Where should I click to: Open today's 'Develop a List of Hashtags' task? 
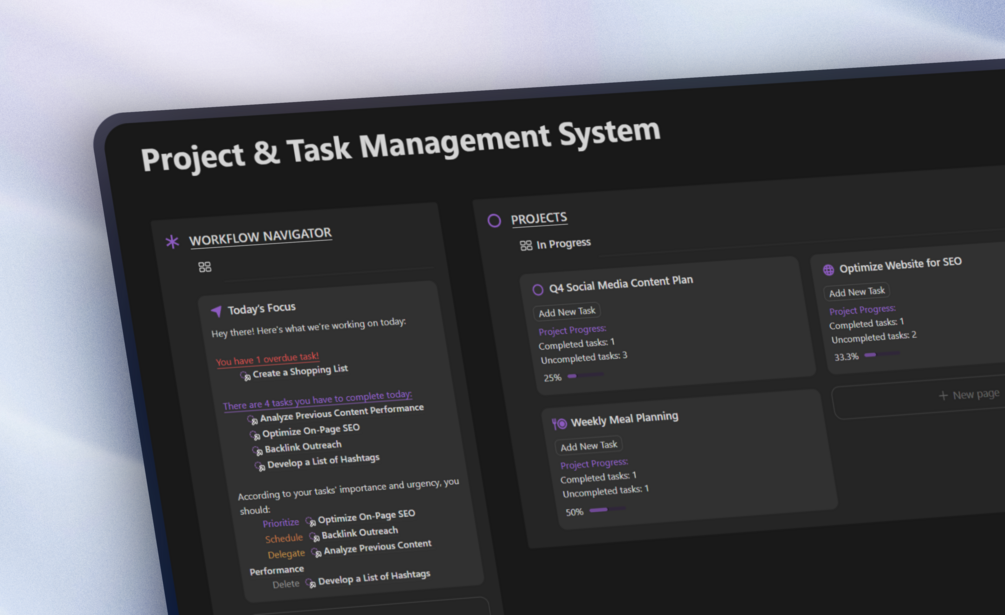[324, 461]
